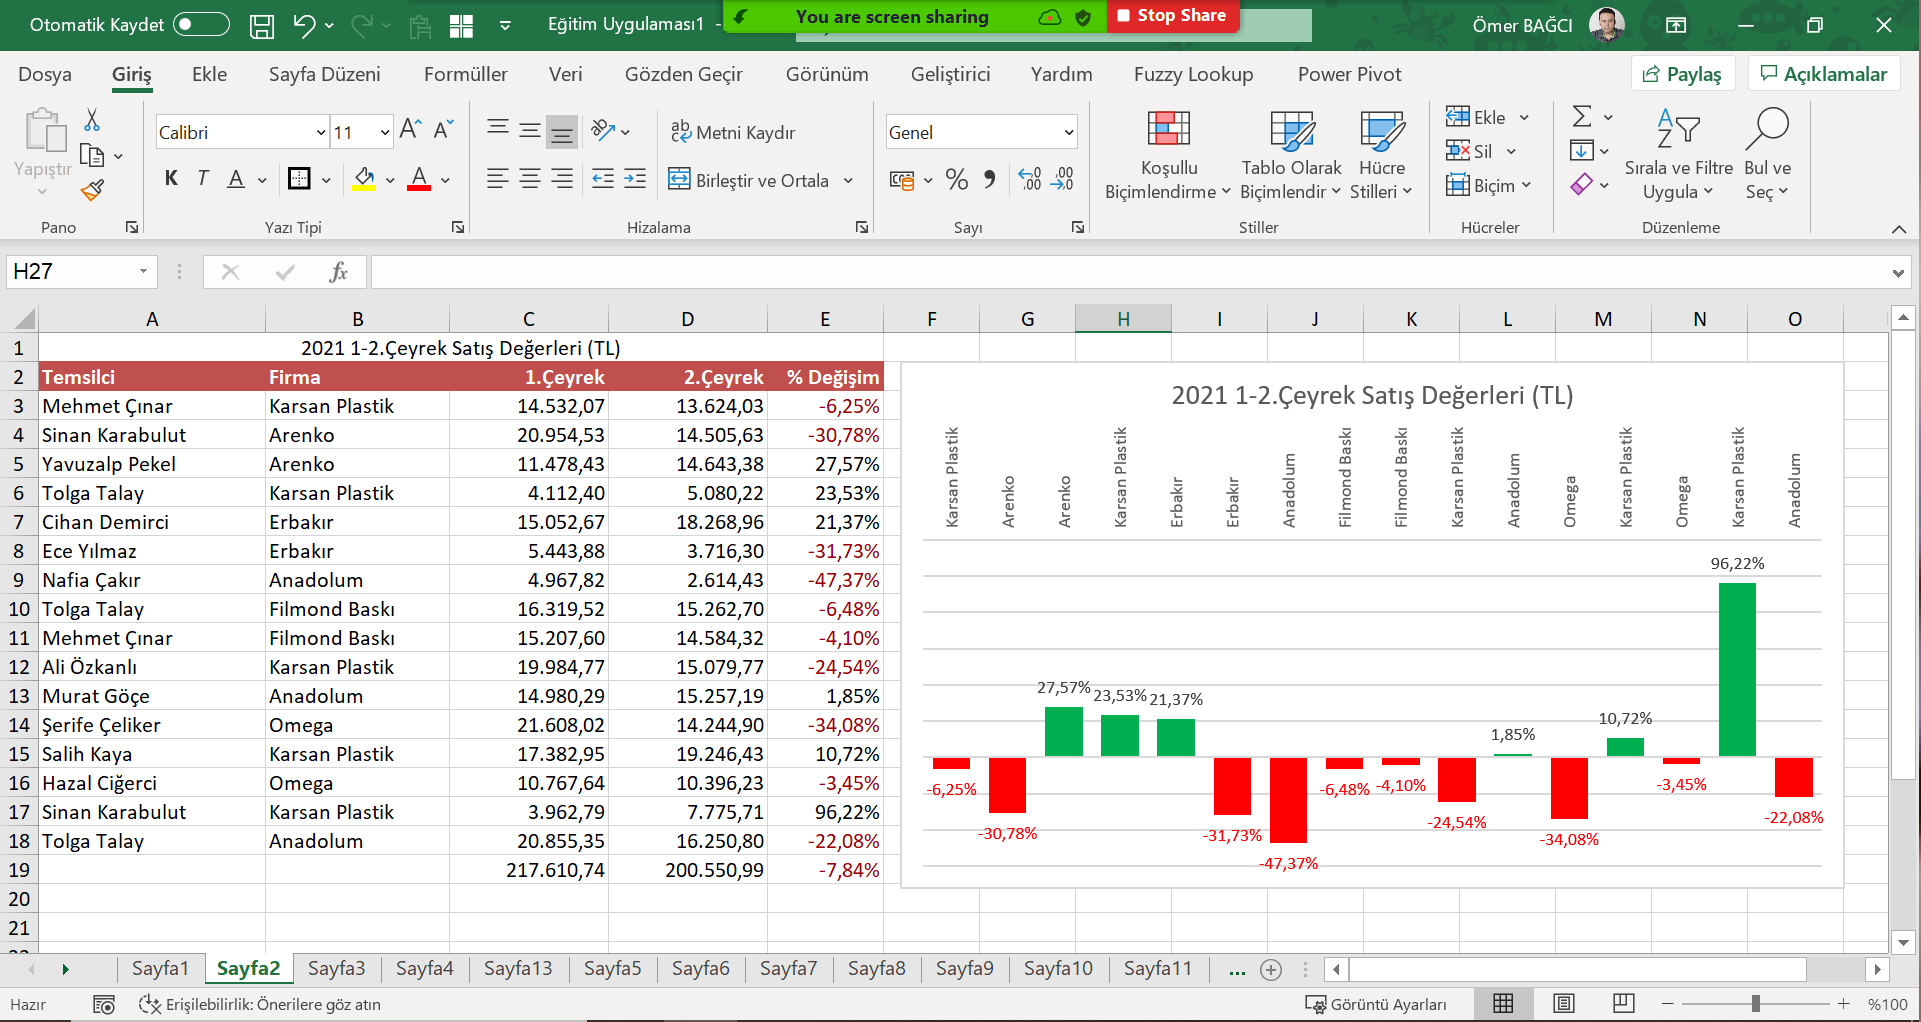Image resolution: width=1921 pixels, height=1022 pixels.
Task: Open the Formüller ribbon tab
Action: point(465,74)
